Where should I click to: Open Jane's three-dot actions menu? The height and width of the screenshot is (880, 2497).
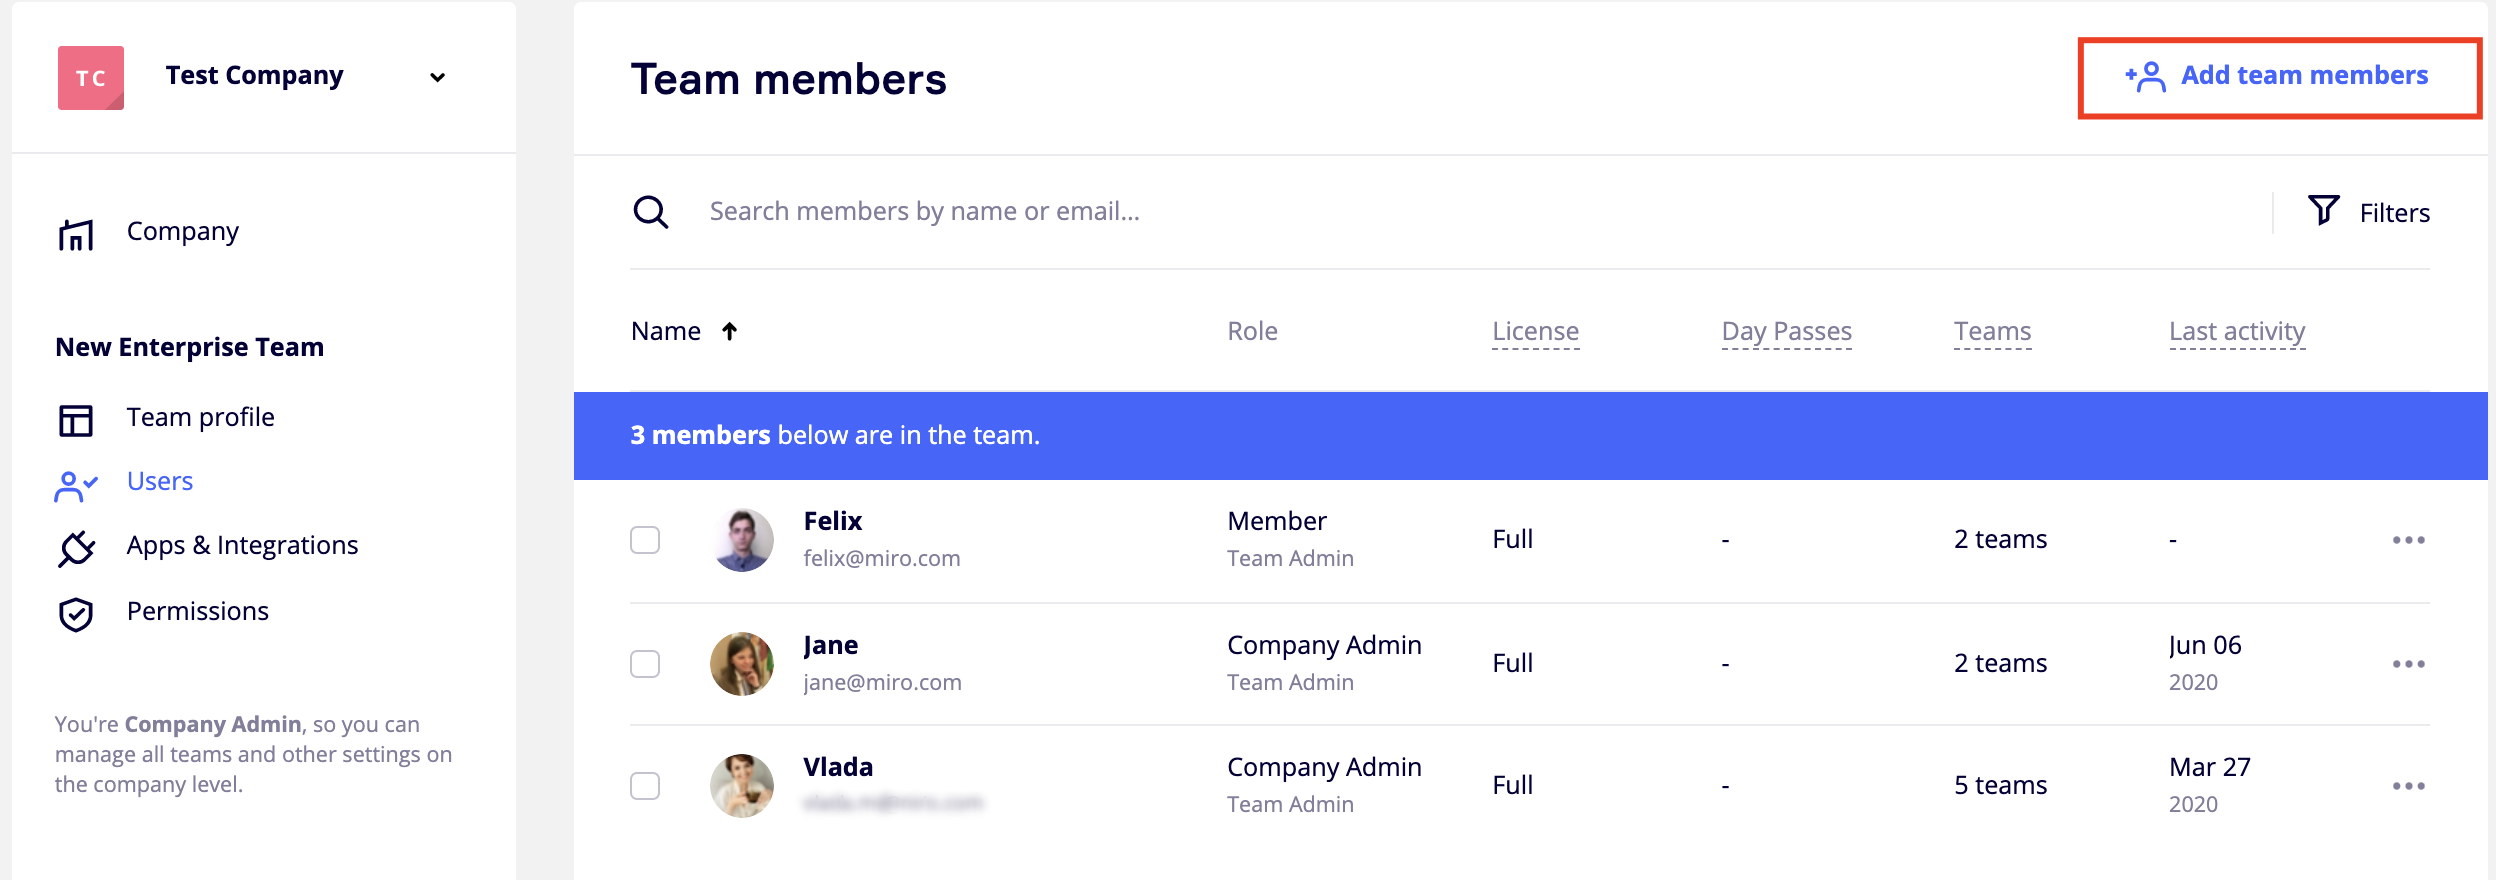(2408, 664)
